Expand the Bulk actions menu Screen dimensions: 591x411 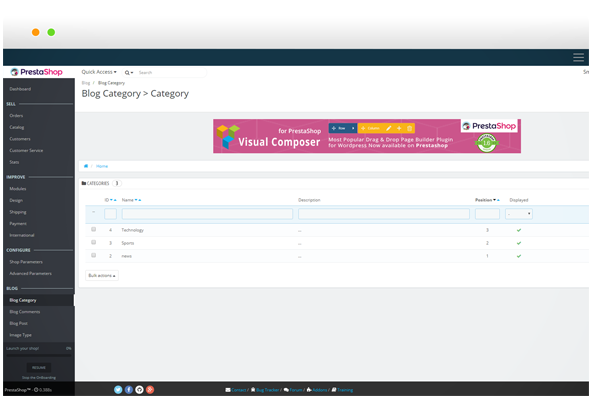[102, 276]
